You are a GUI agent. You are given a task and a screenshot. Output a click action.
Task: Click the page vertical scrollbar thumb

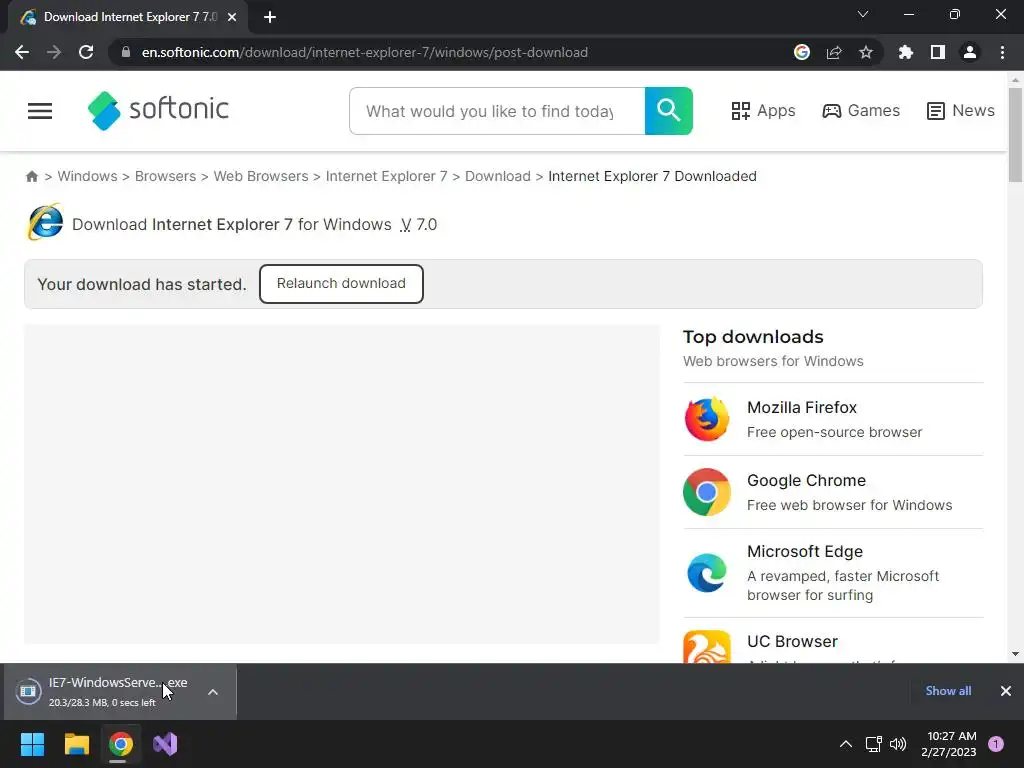(1015, 135)
